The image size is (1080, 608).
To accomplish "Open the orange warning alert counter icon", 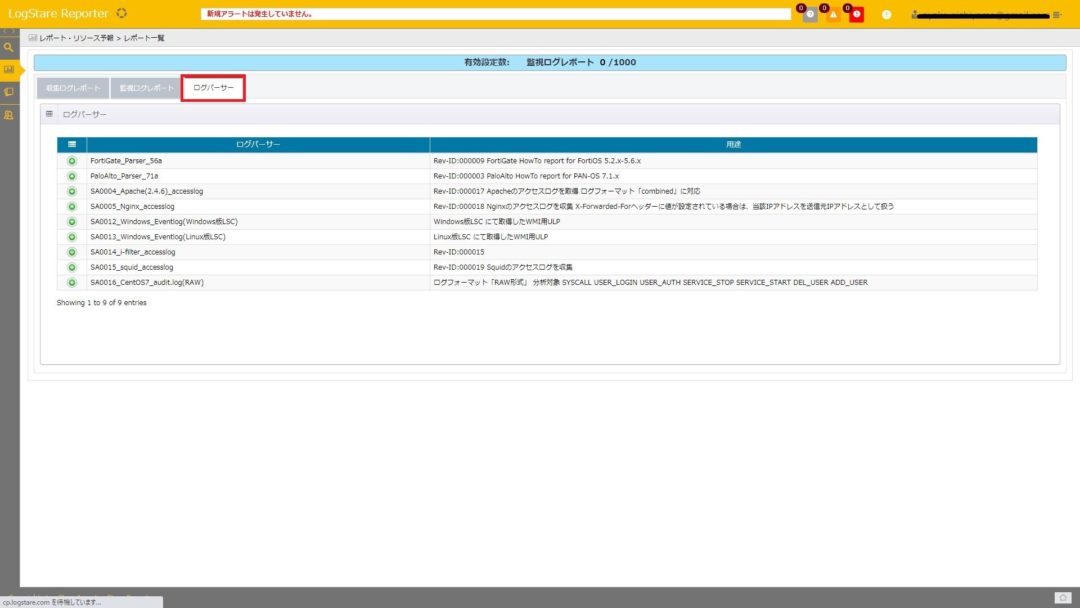I will pyautogui.click(x=833, y=14).
